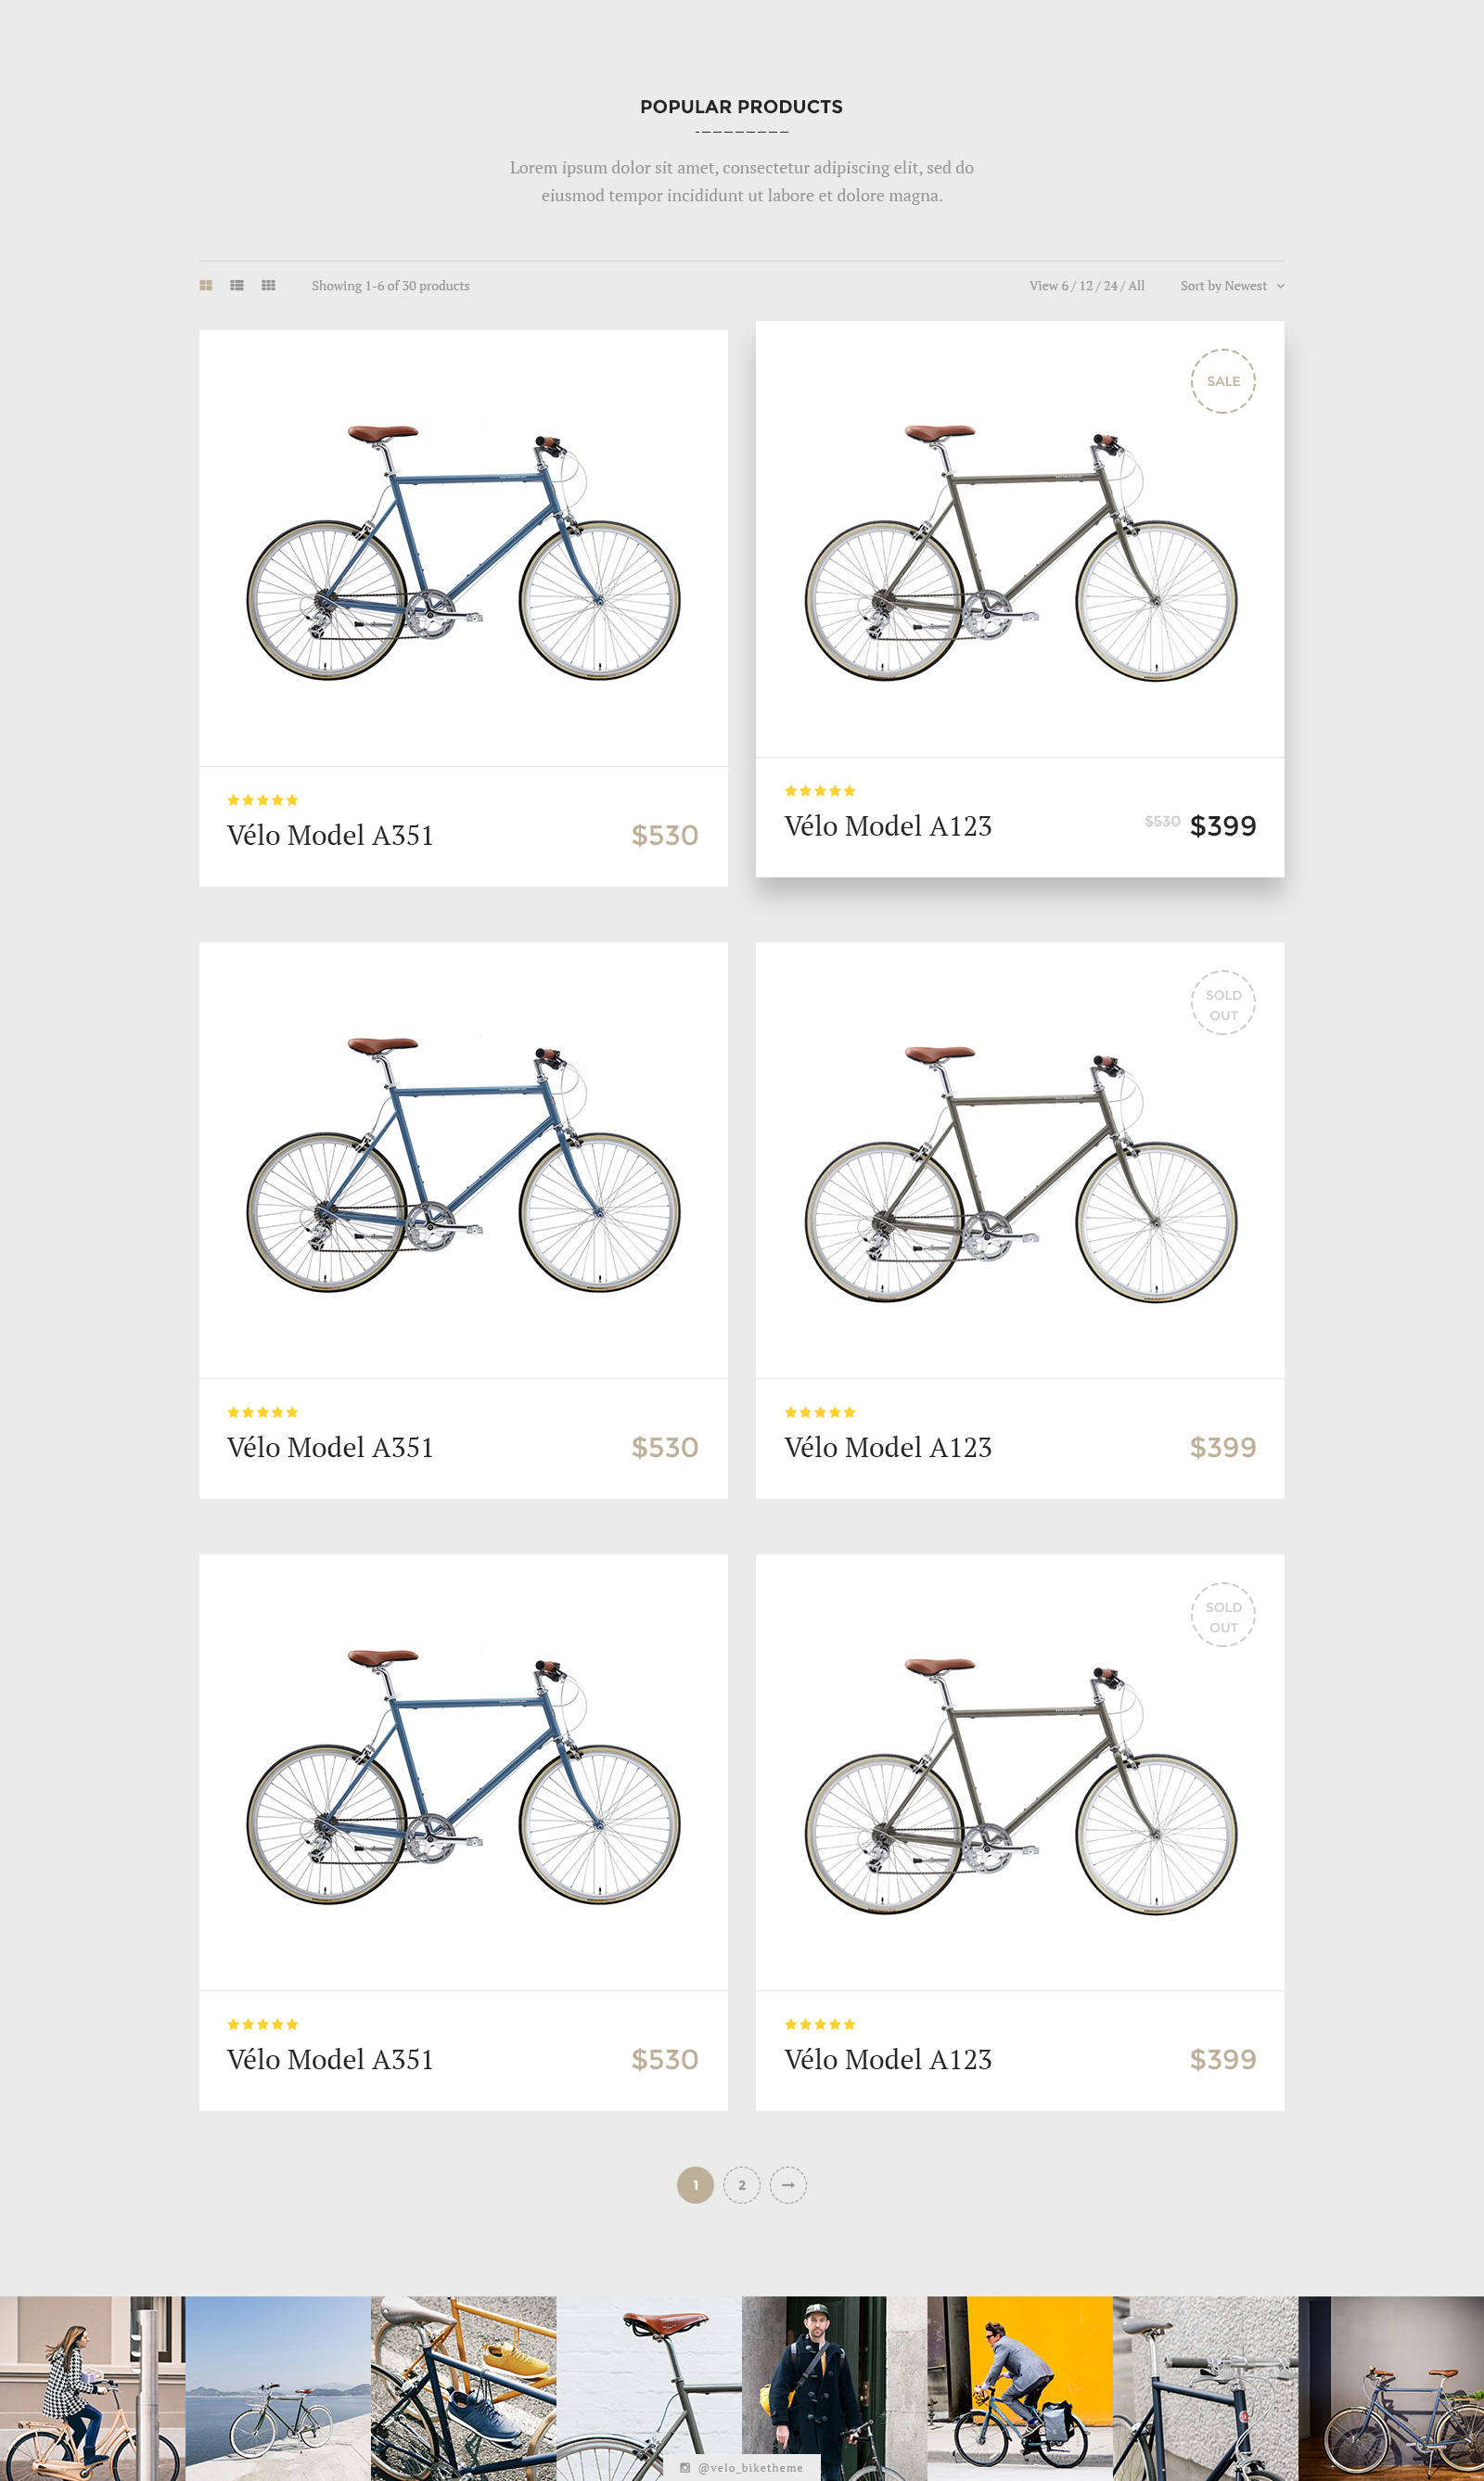Go to page 2 of products
Viewport: 1484px width, 2481px height.
pyautogui.click(x=741, y=2185)
